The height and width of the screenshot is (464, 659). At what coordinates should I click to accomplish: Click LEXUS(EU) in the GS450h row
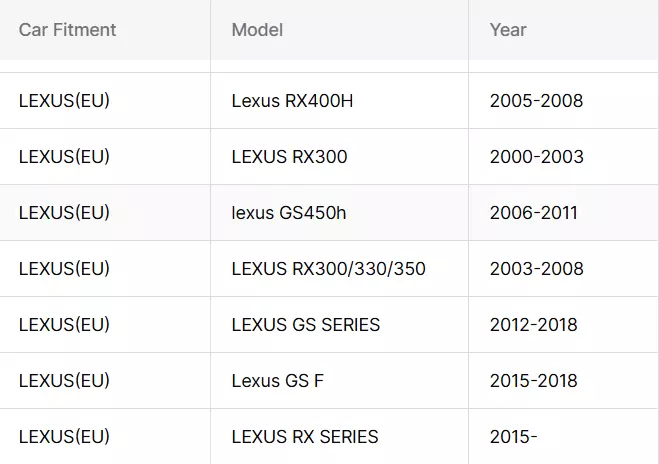click(64, 213)
